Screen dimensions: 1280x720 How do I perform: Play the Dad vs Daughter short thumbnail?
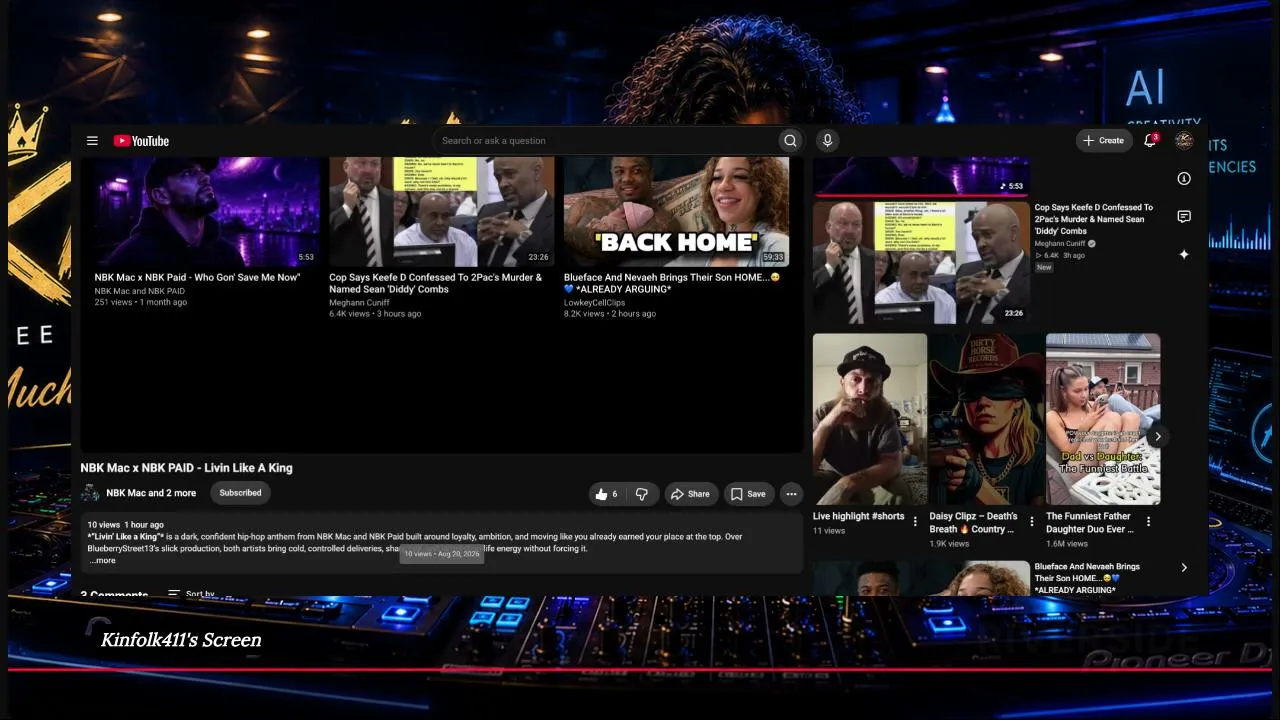click(1103, 419)
